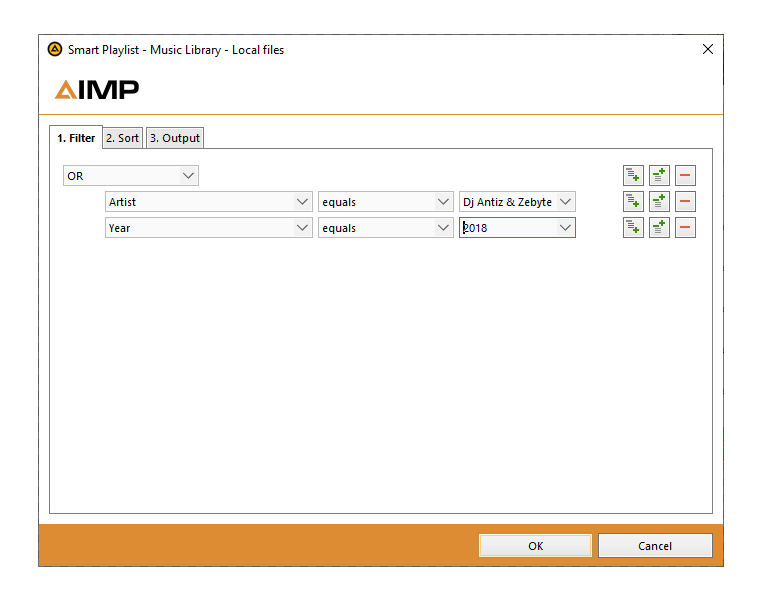Delete the Year condition row

[685, 228]
